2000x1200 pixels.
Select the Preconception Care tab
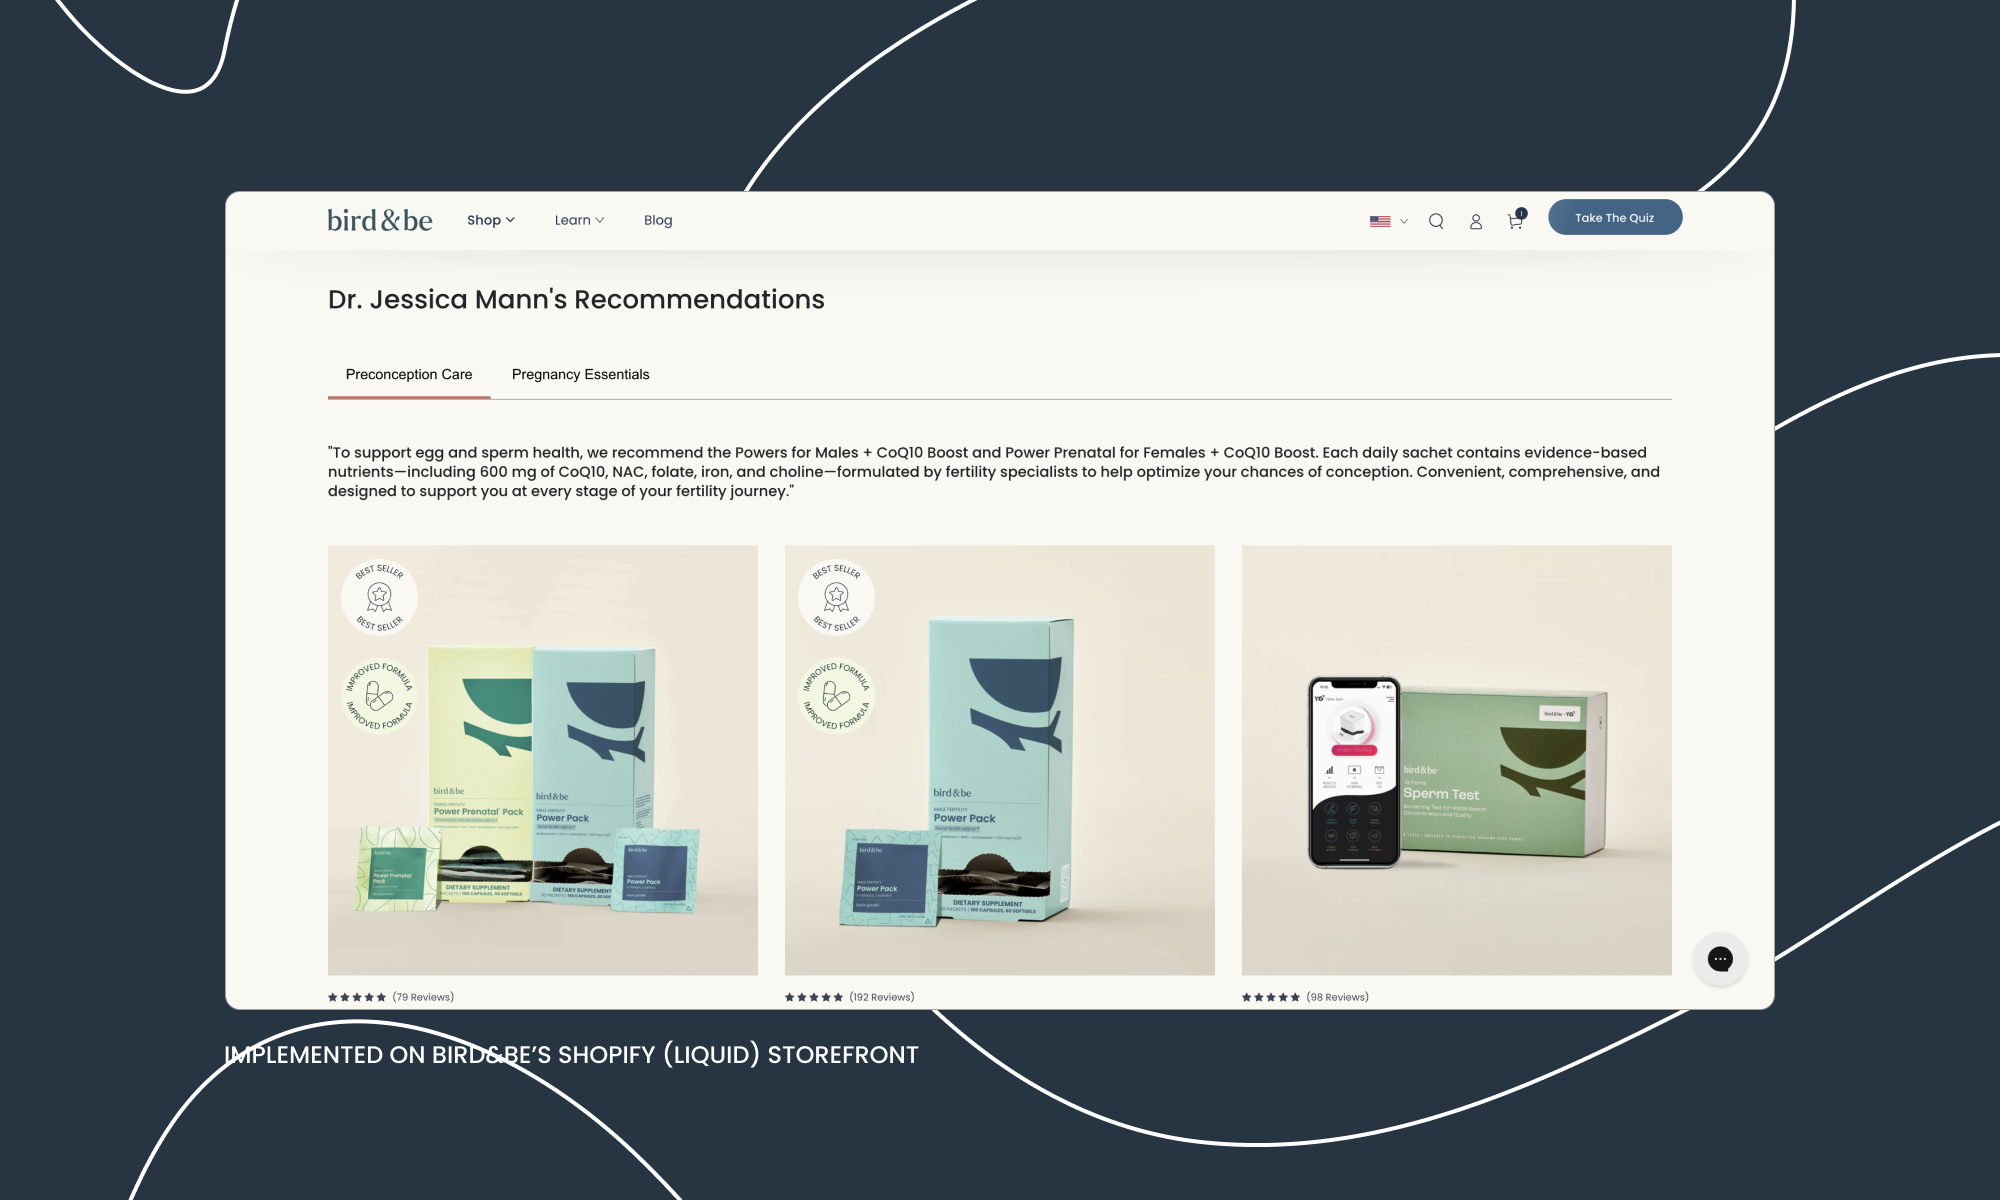tap(409, 374)
